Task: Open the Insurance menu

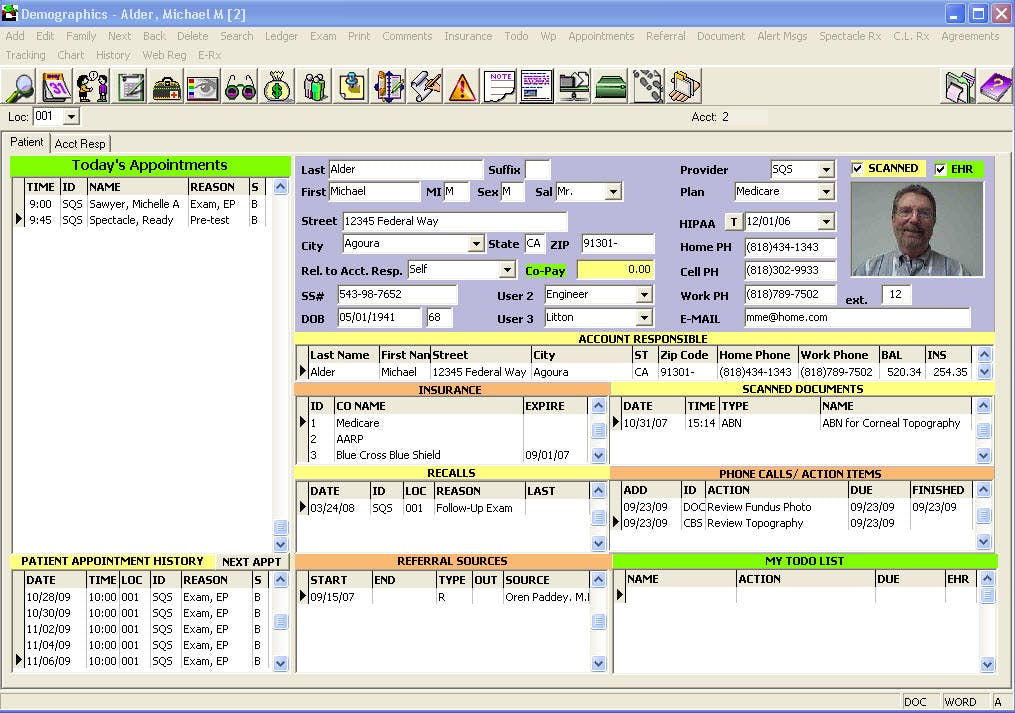Action: coord(468,36)
